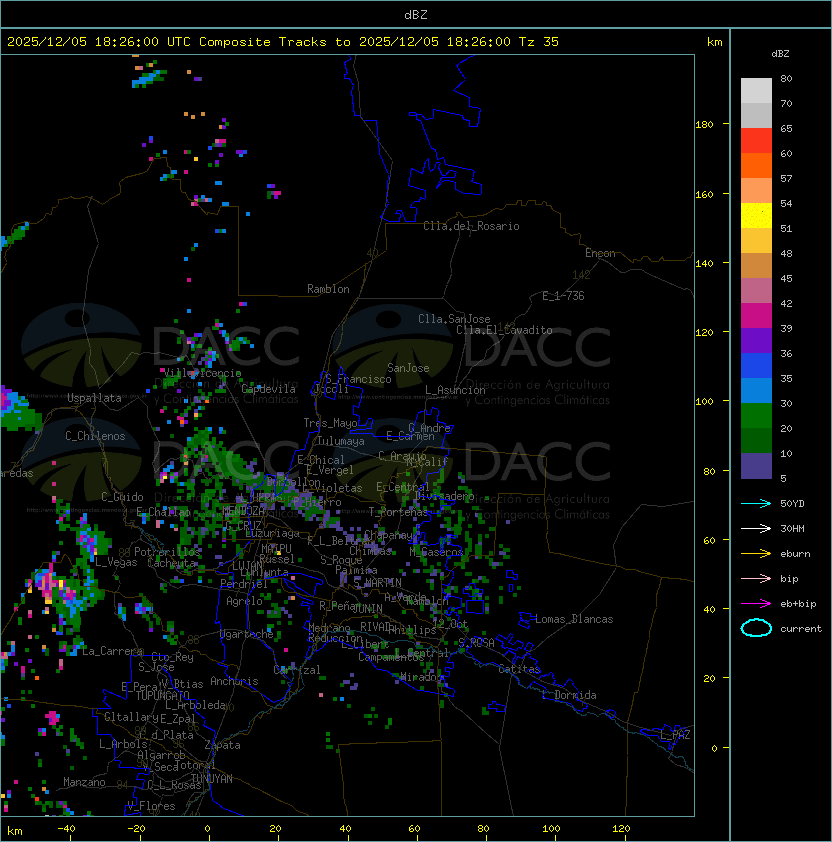Screen dimensions: 832x842
Task: Select the slate purple 5–10 dBZ swatch
Action: coord(756,466)
